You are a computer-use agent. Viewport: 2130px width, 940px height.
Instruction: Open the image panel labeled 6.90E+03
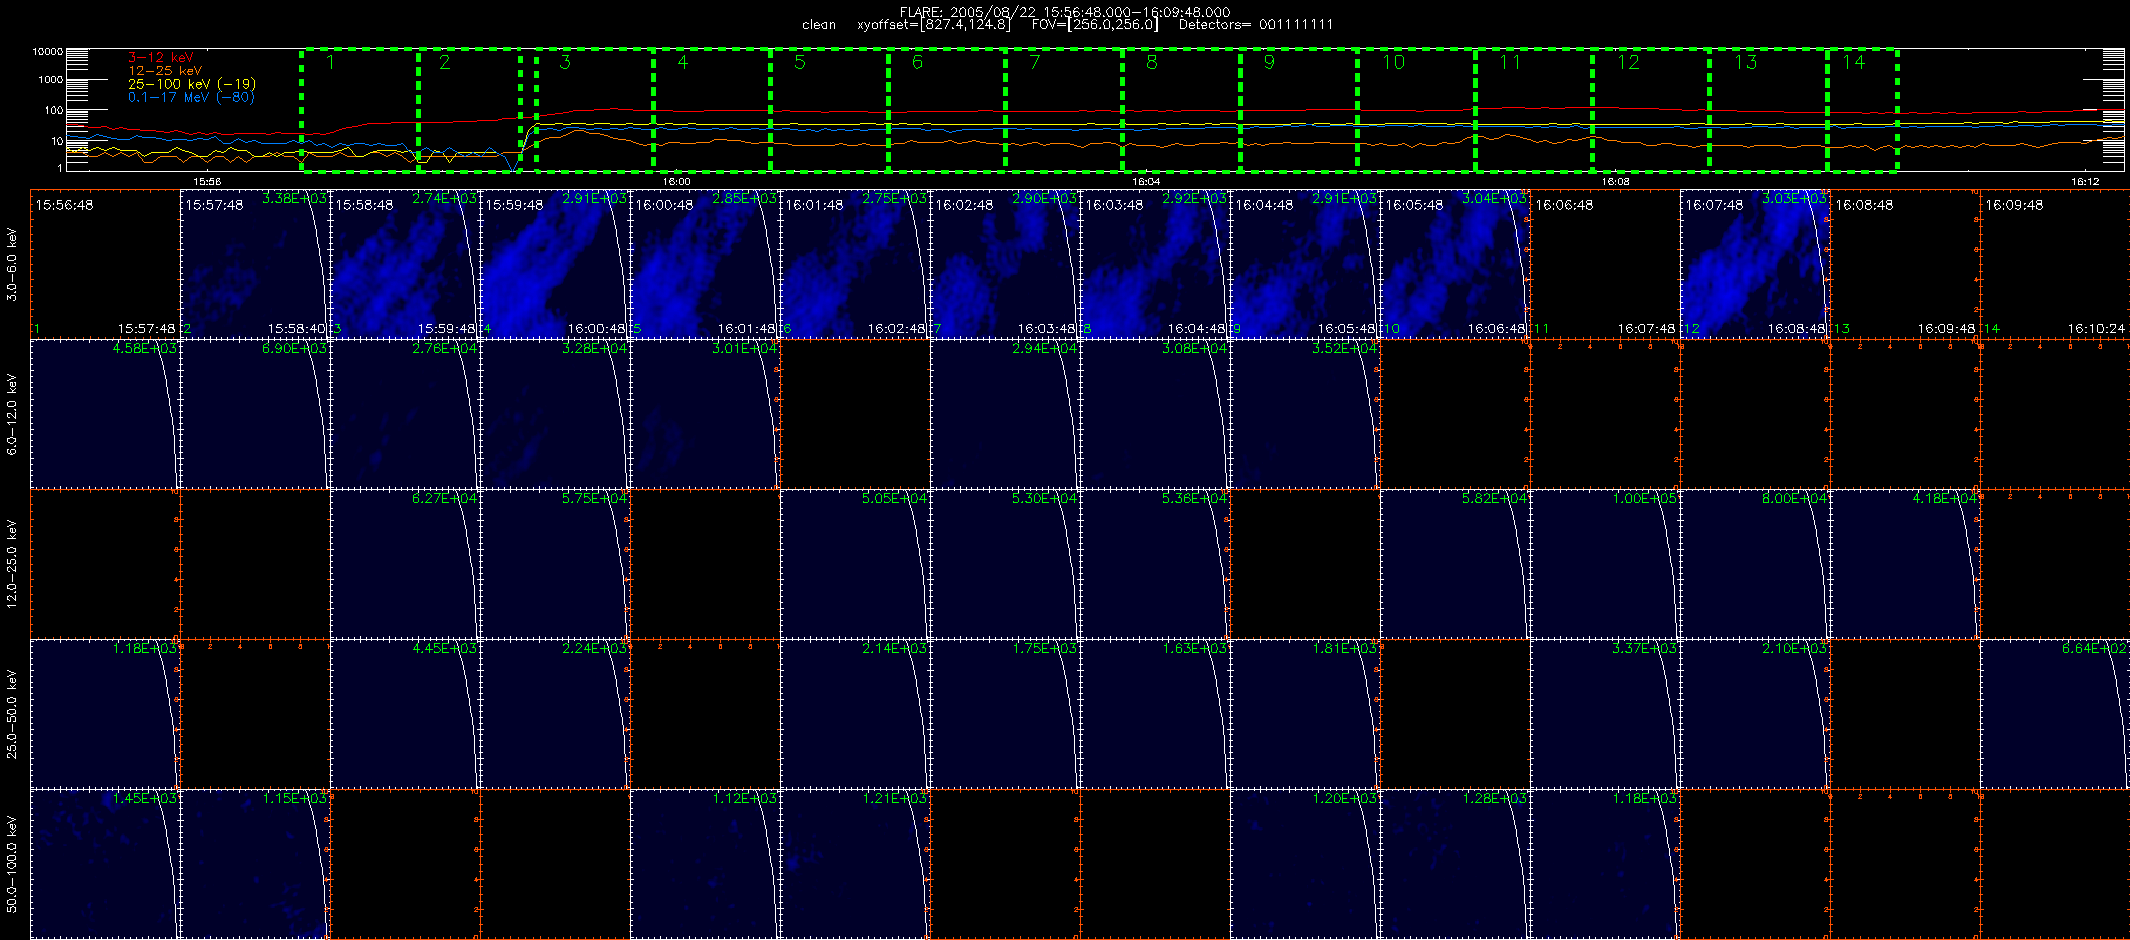pyautogui.click(x=255, y=414)
